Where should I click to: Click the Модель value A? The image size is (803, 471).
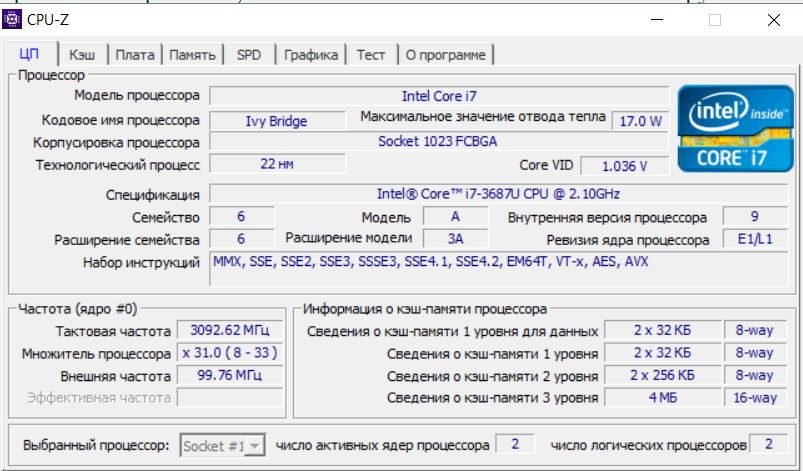455,217
